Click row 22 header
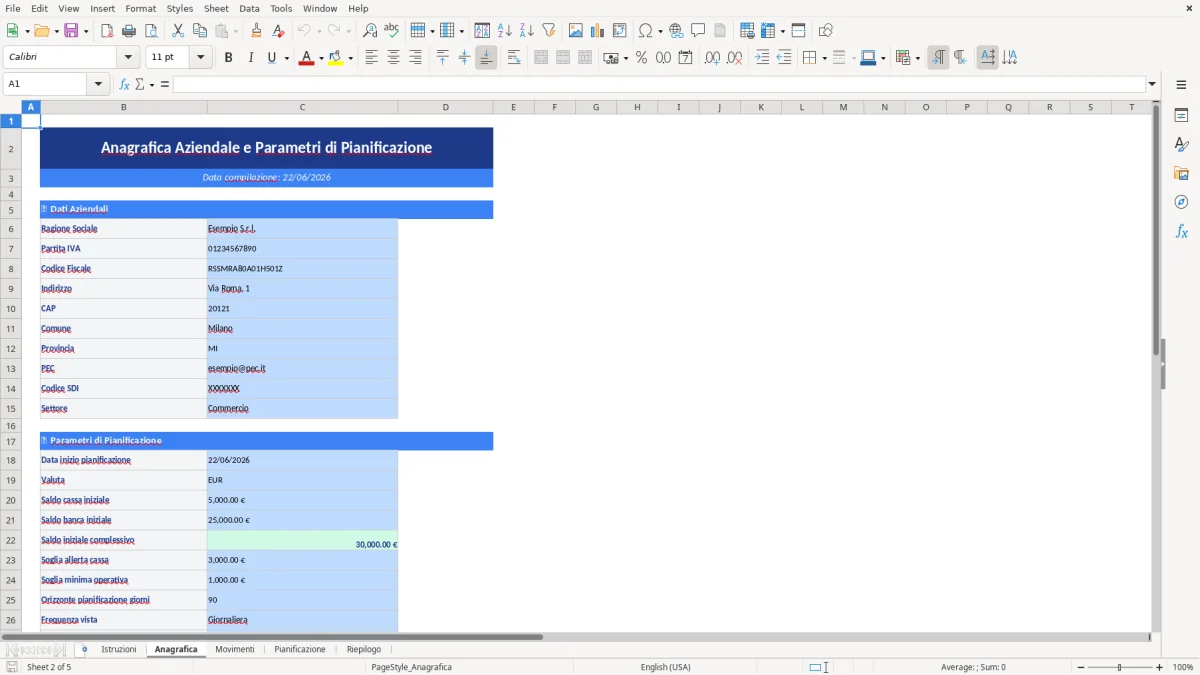Screen dimensions: 1200x675 pyautogui.click(x=11, y=540)
